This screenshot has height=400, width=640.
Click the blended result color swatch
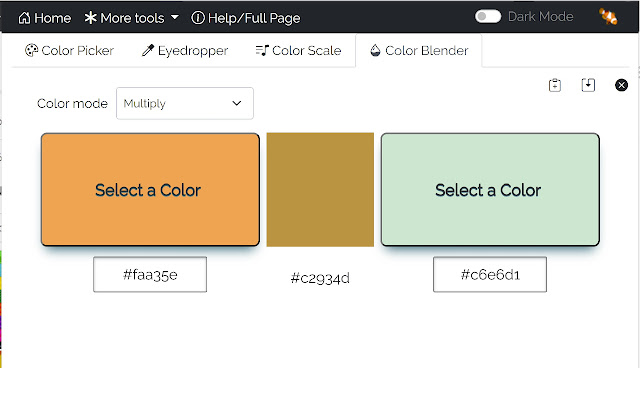click(320, 190)
